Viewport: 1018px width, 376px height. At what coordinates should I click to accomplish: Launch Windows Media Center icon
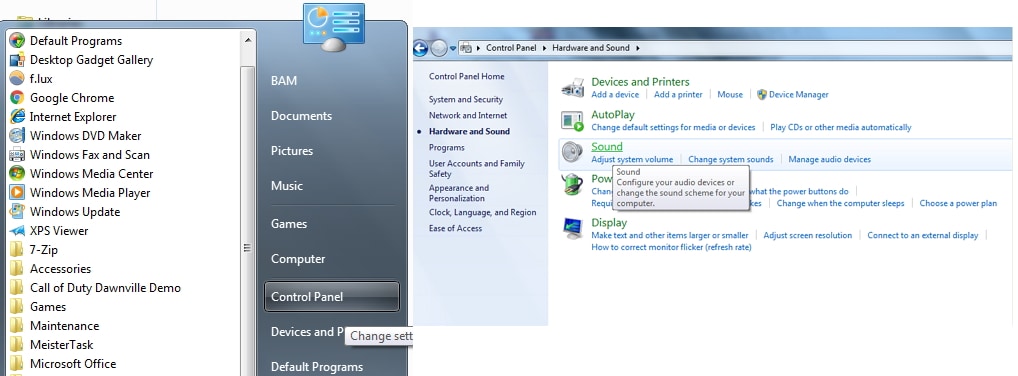(17, 173)
